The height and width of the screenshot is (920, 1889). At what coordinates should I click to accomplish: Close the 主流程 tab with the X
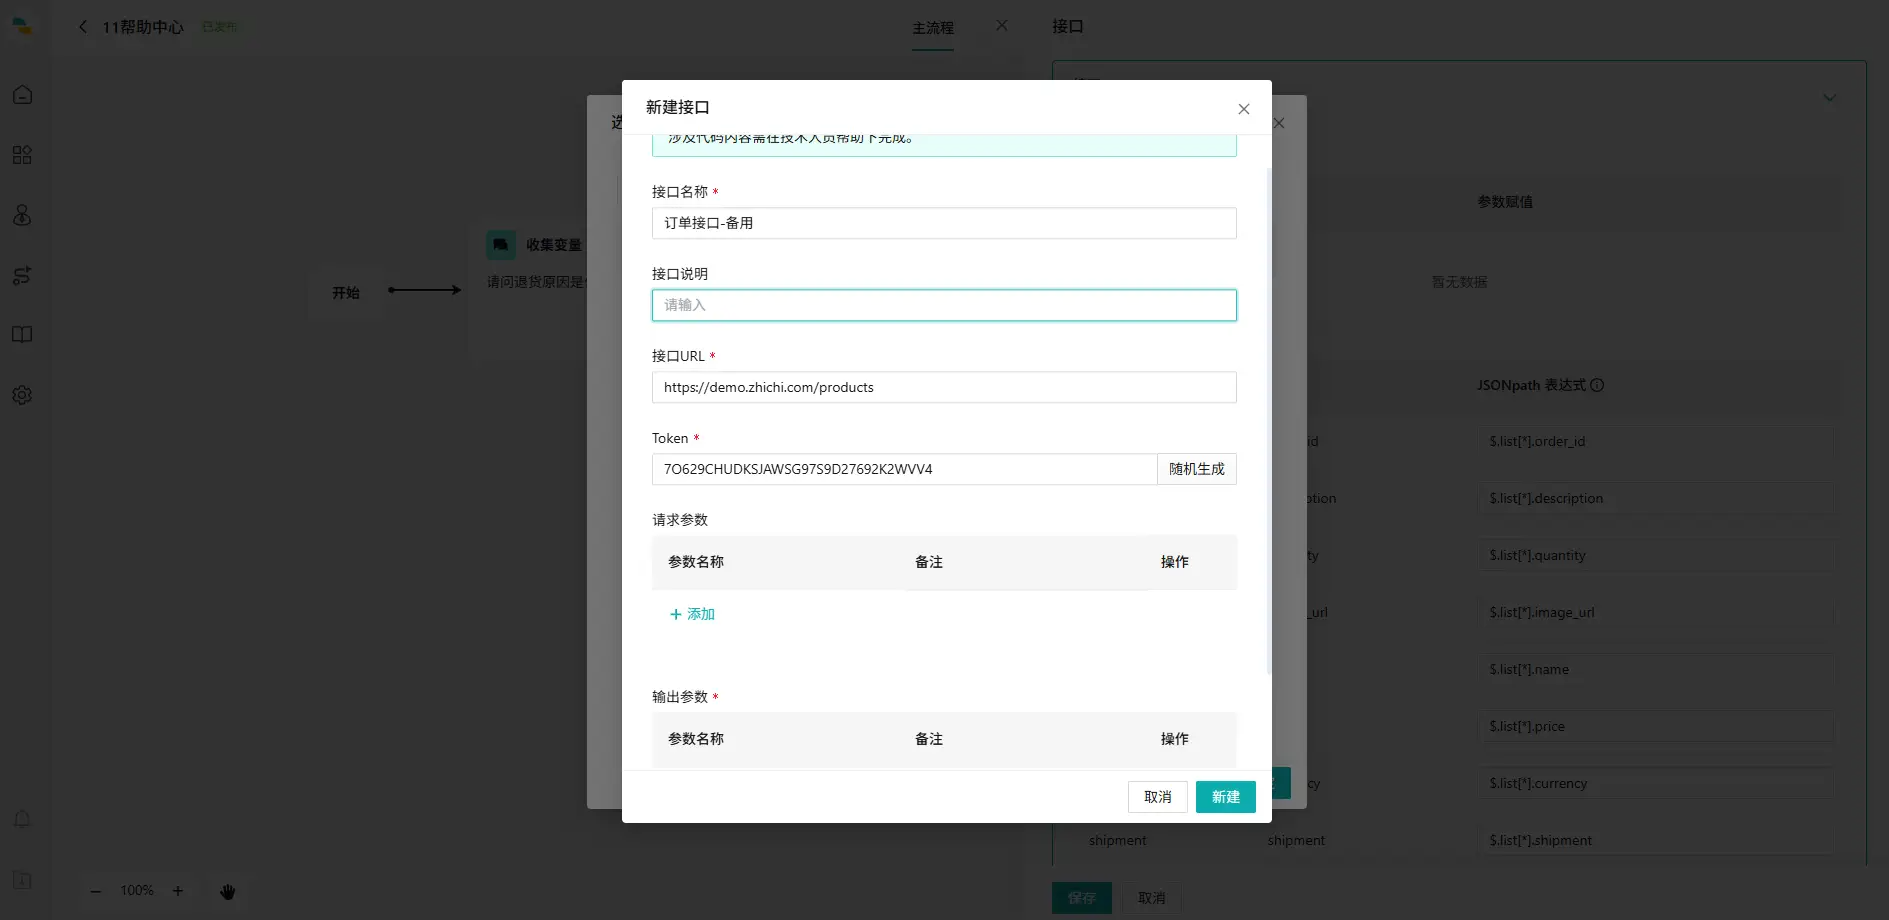pyautogui.click(x=1002, y=25)
